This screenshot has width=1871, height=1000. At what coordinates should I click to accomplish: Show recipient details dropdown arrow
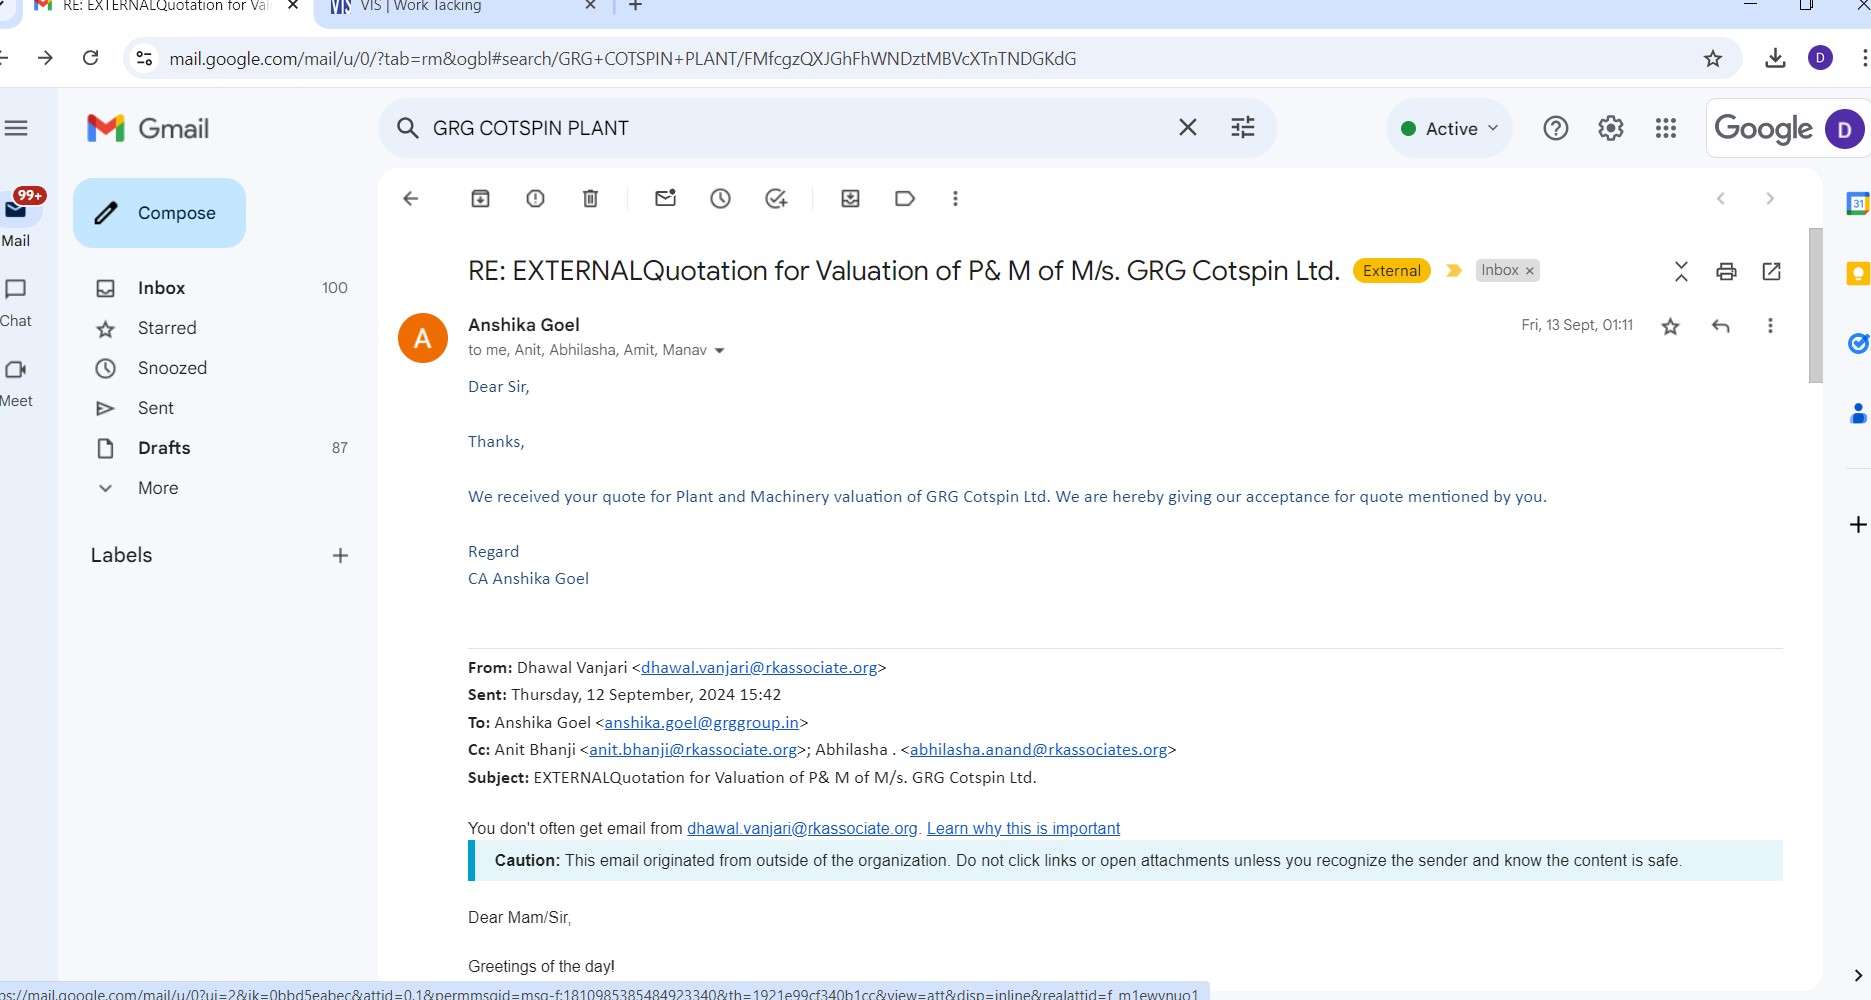[x=719, y=351]
